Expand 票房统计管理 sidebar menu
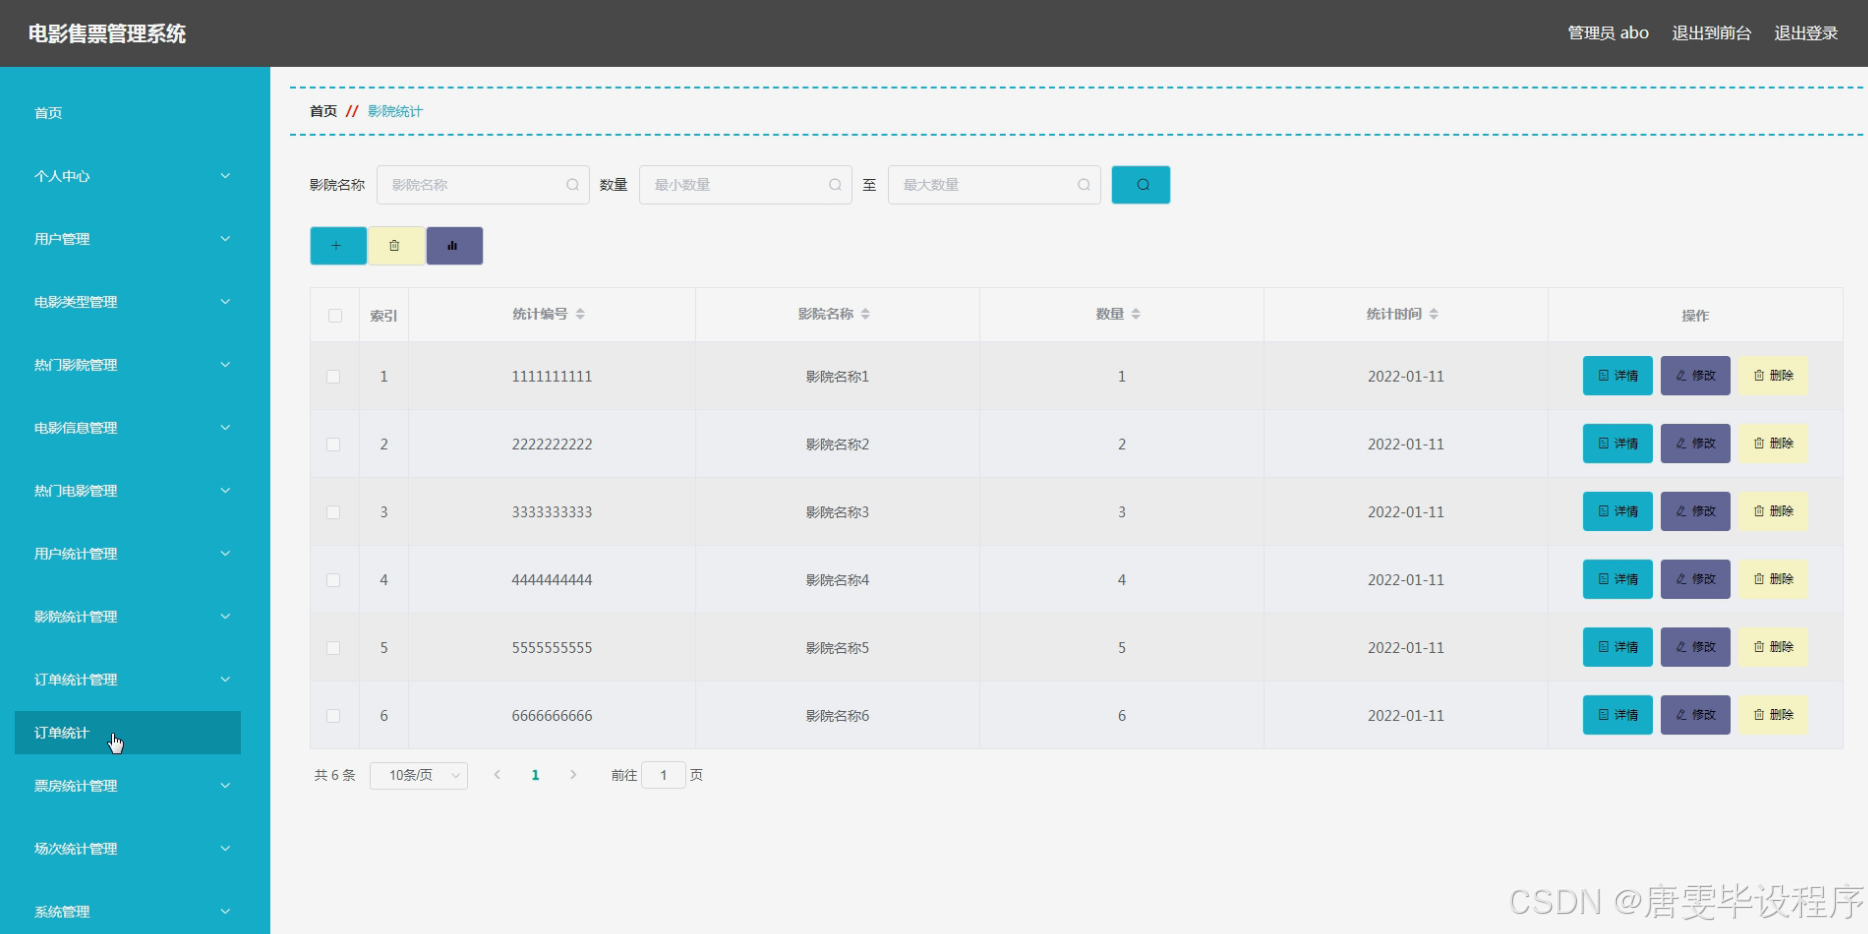This screenshot has height=934, width=1868. (128, 786)
